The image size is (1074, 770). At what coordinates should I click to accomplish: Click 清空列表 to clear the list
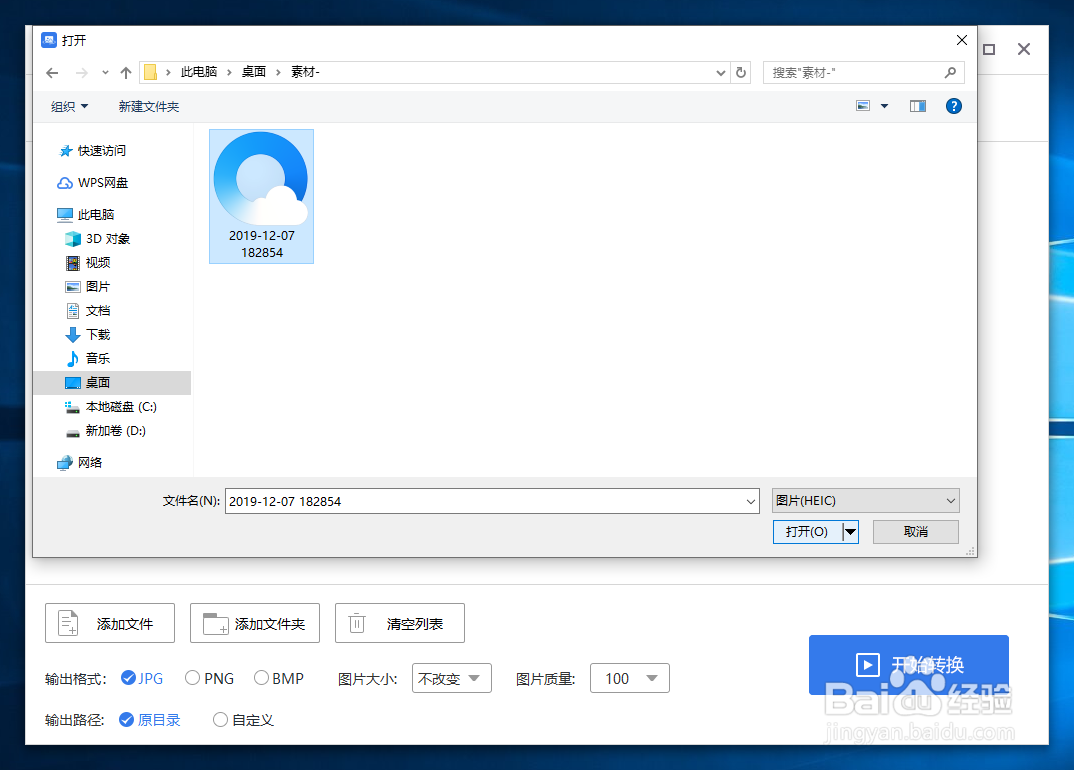click(x=399, y=622)
